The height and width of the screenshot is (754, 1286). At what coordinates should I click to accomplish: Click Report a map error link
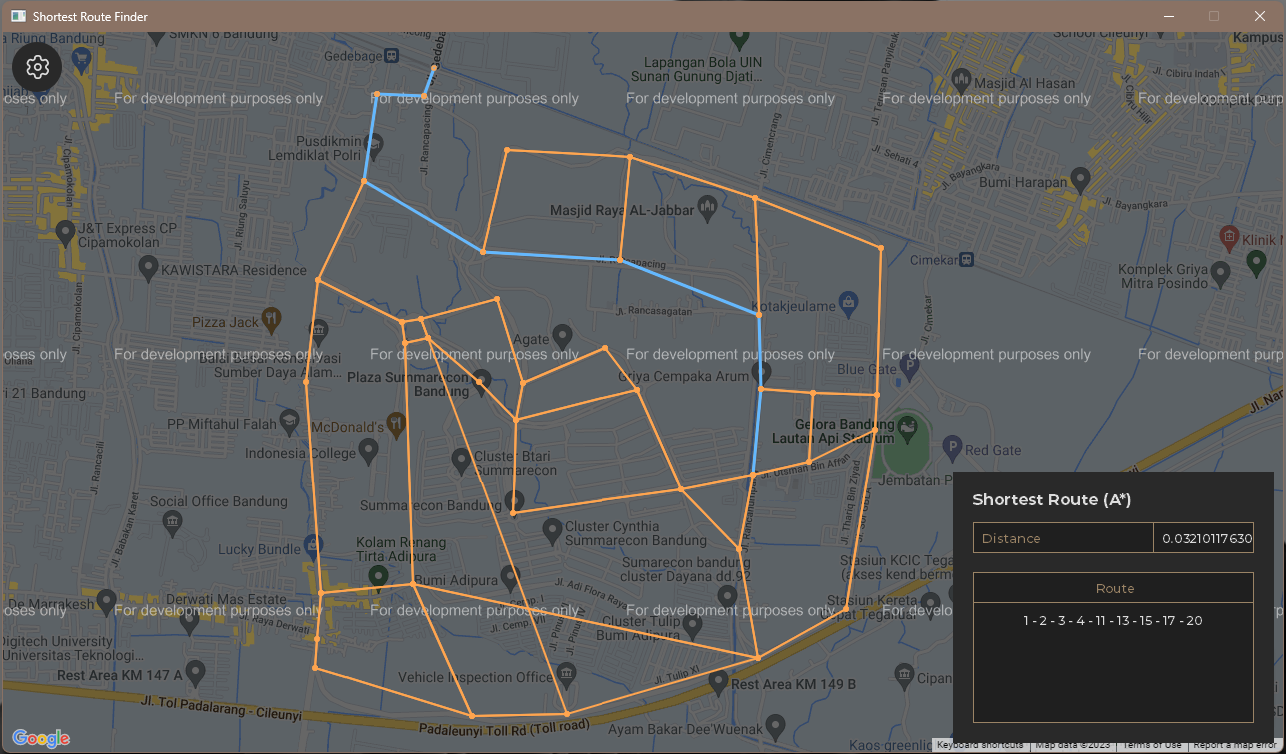[1235, 745]
